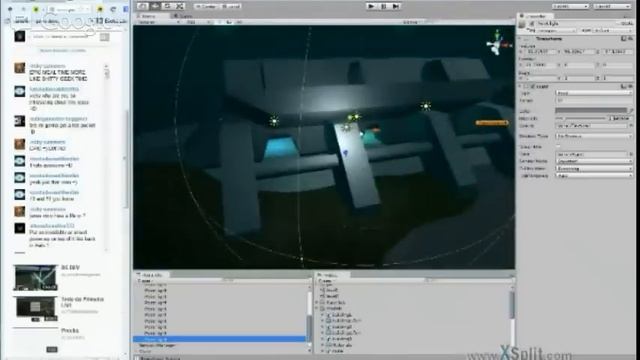Open the Project tab
Viewport: 640px width, 360px height.
[x=332, y=275]
